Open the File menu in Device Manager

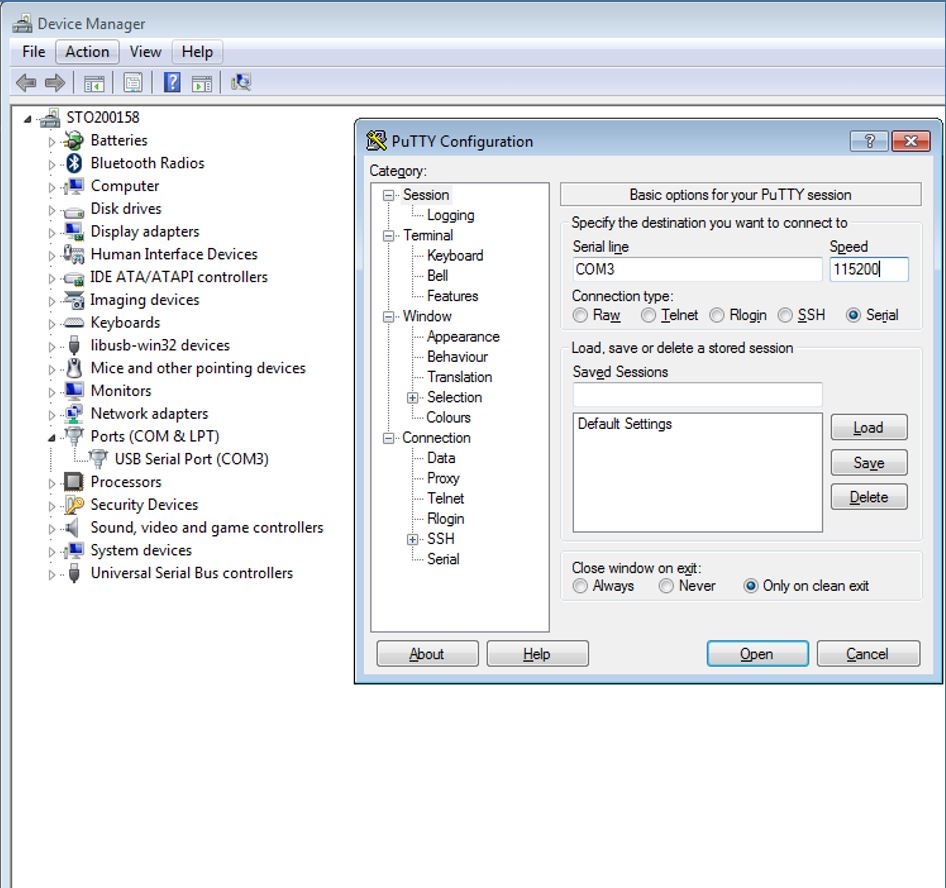pyautogui.click(x=34, y=52)
